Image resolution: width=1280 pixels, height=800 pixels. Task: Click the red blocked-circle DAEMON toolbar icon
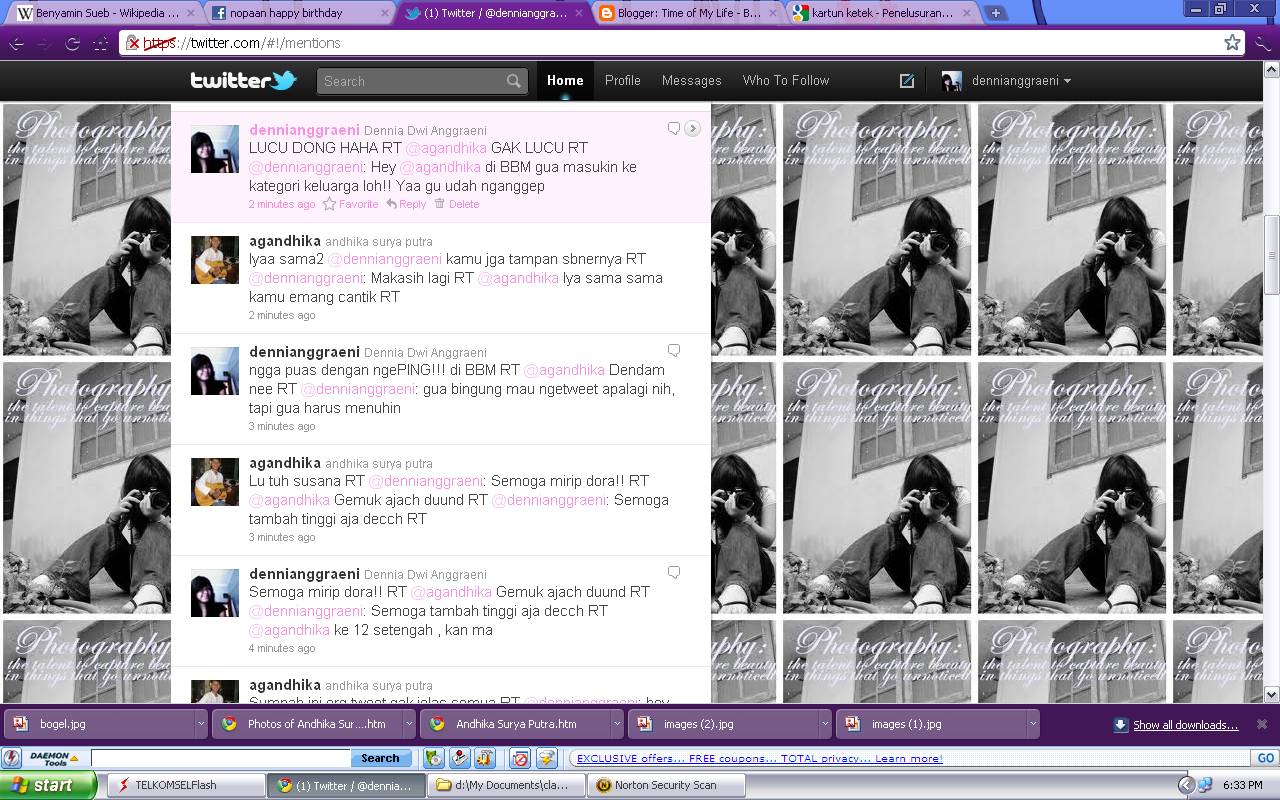[x=520, y=758]
